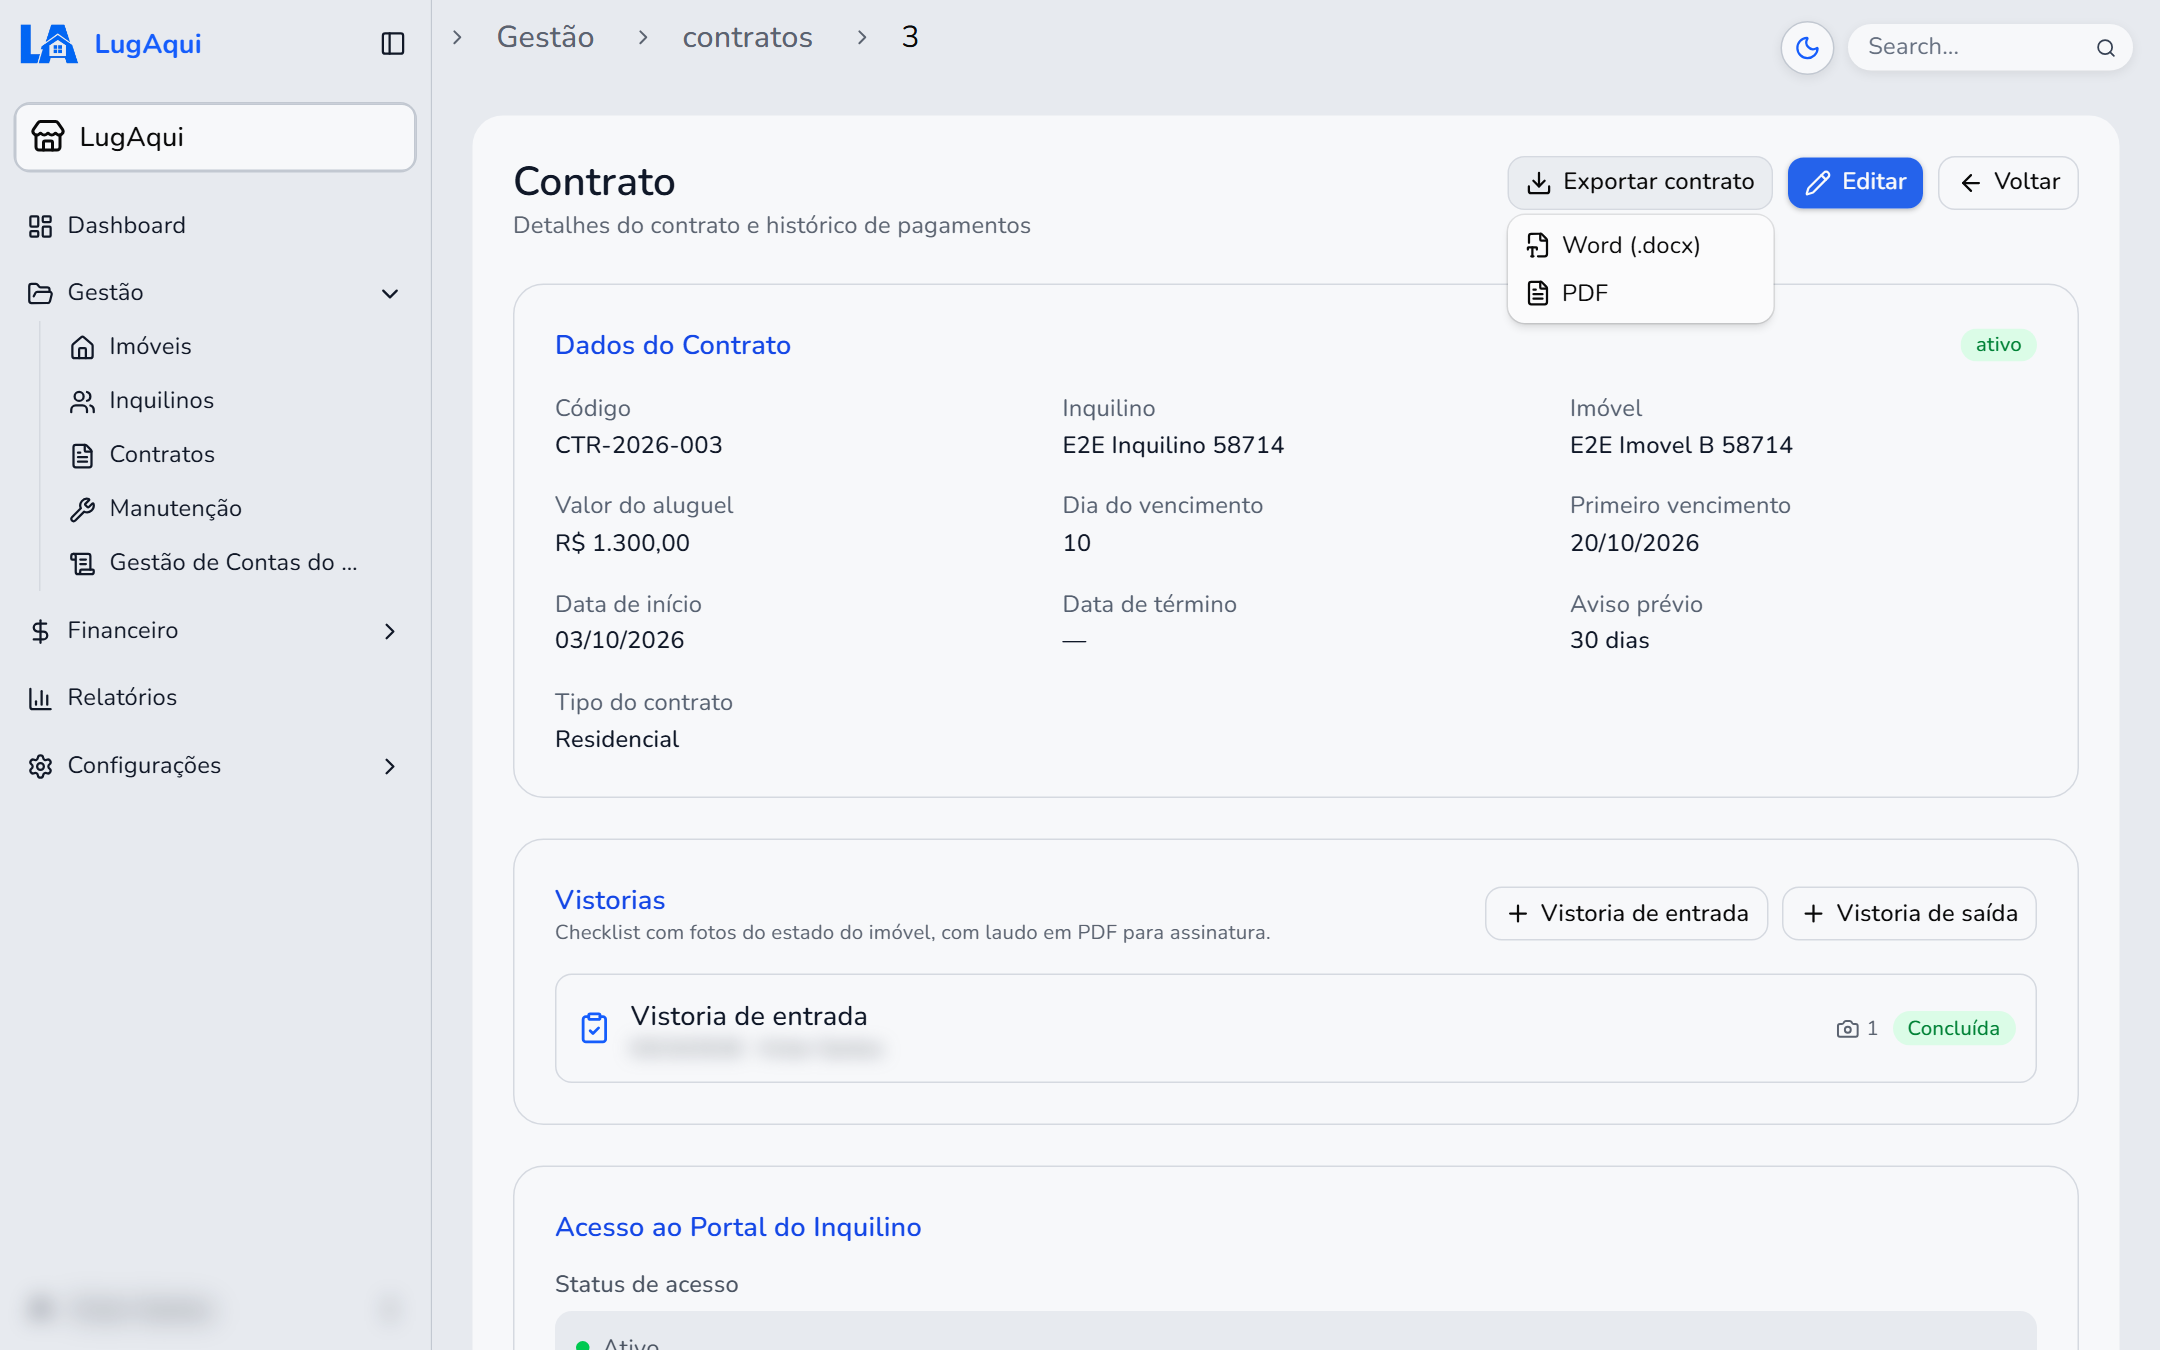Click the clipboard check icon on vistoria
Screen dimensions: 2160x1350
coord(594,1028)
